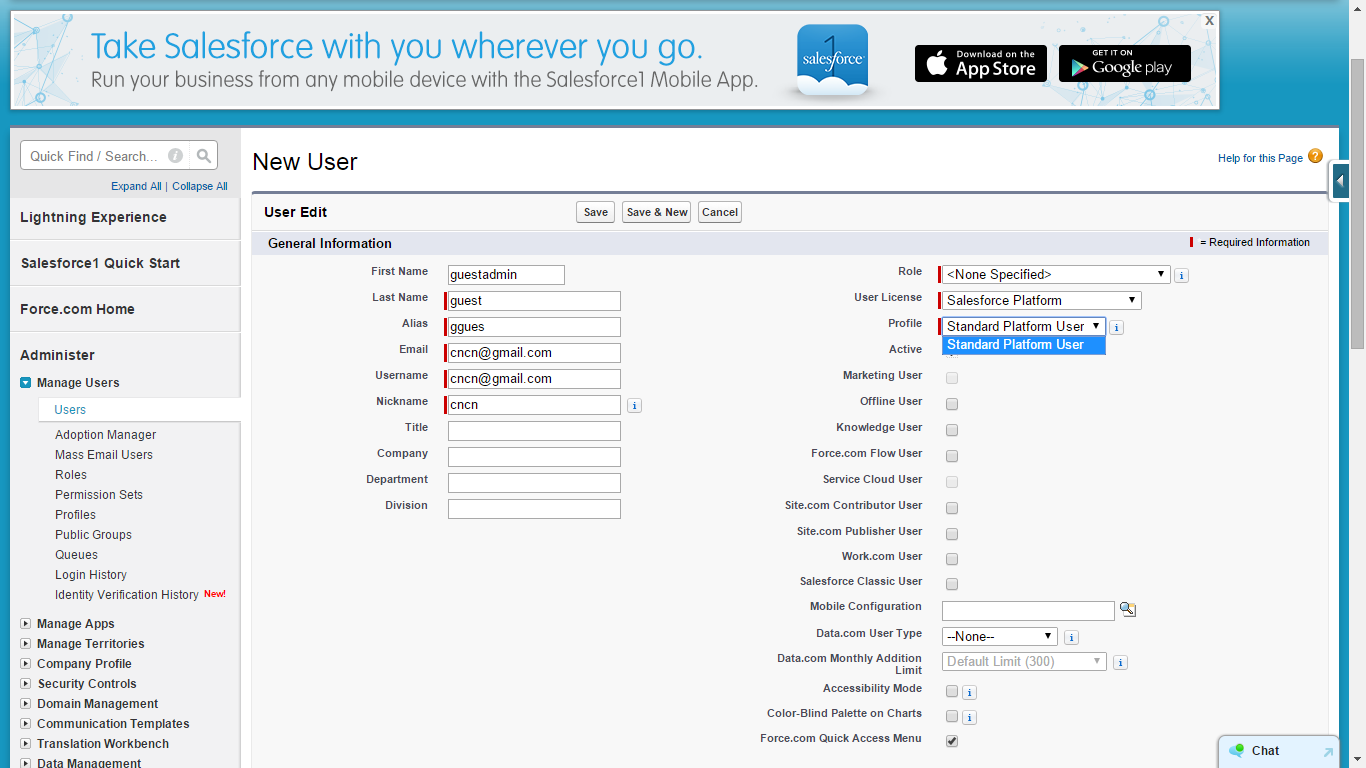Open Roles under Manage Users
This screenshot has height=768, width=1366.
(x=71, y=475)
